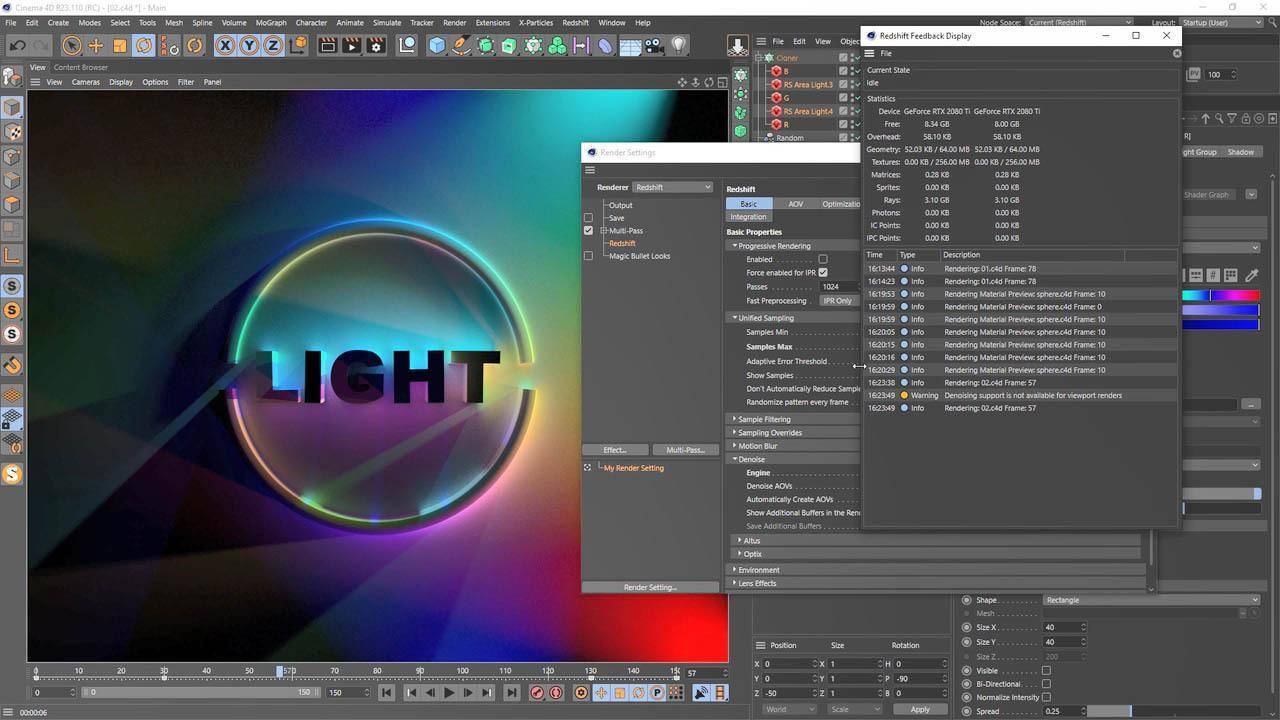The width and height of the screenshot is (1280, 720).
Task: Select Output in Render Settings list
Action: (620, 205)
